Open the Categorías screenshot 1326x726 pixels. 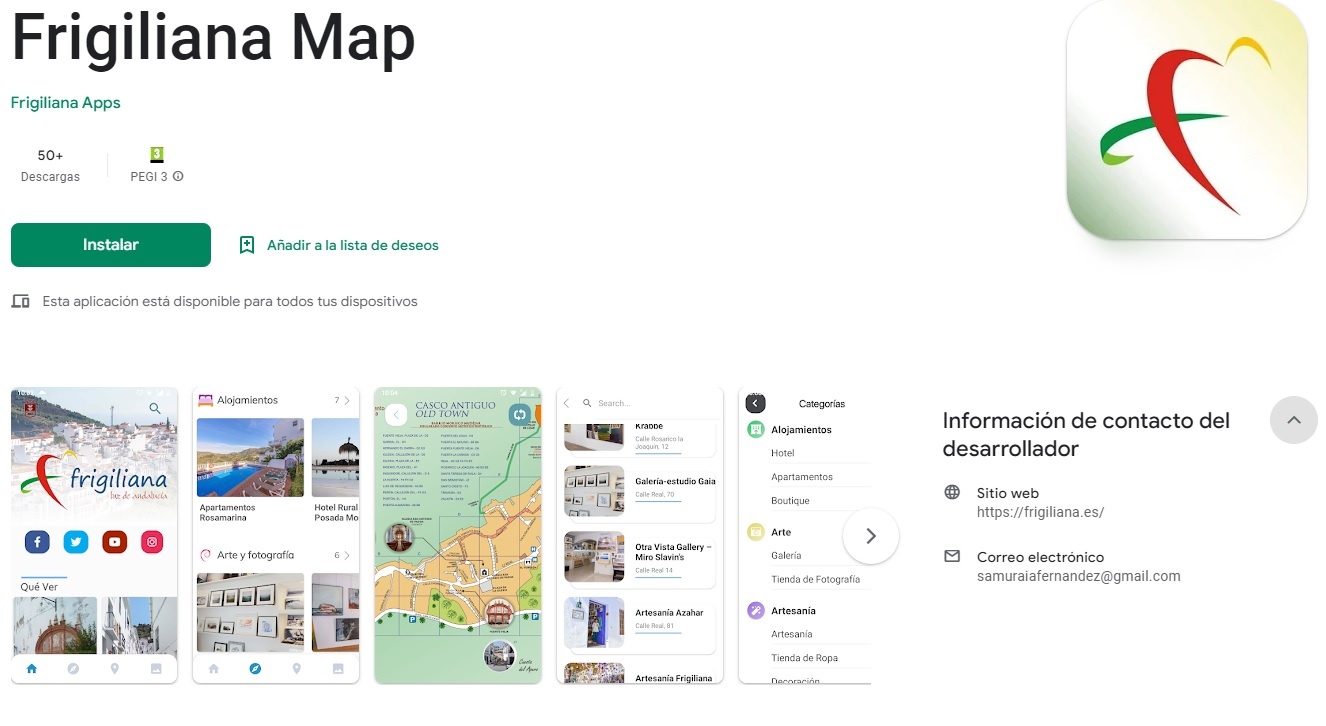point(805,536)
